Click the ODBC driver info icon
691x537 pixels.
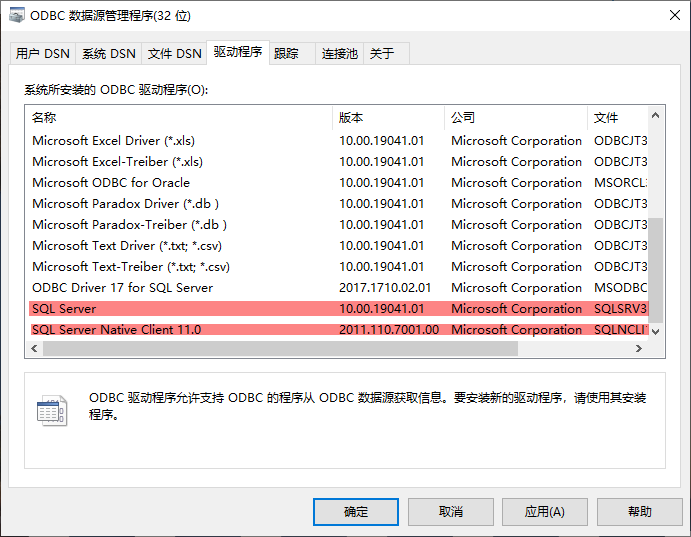click(x=52, y=411)
